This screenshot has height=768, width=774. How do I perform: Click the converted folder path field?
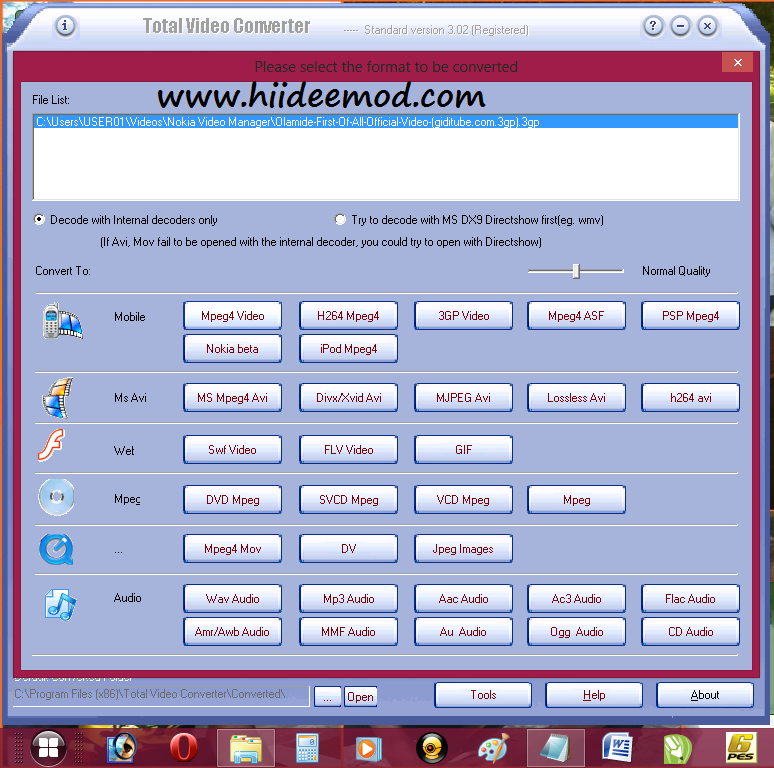pos(161,694)
